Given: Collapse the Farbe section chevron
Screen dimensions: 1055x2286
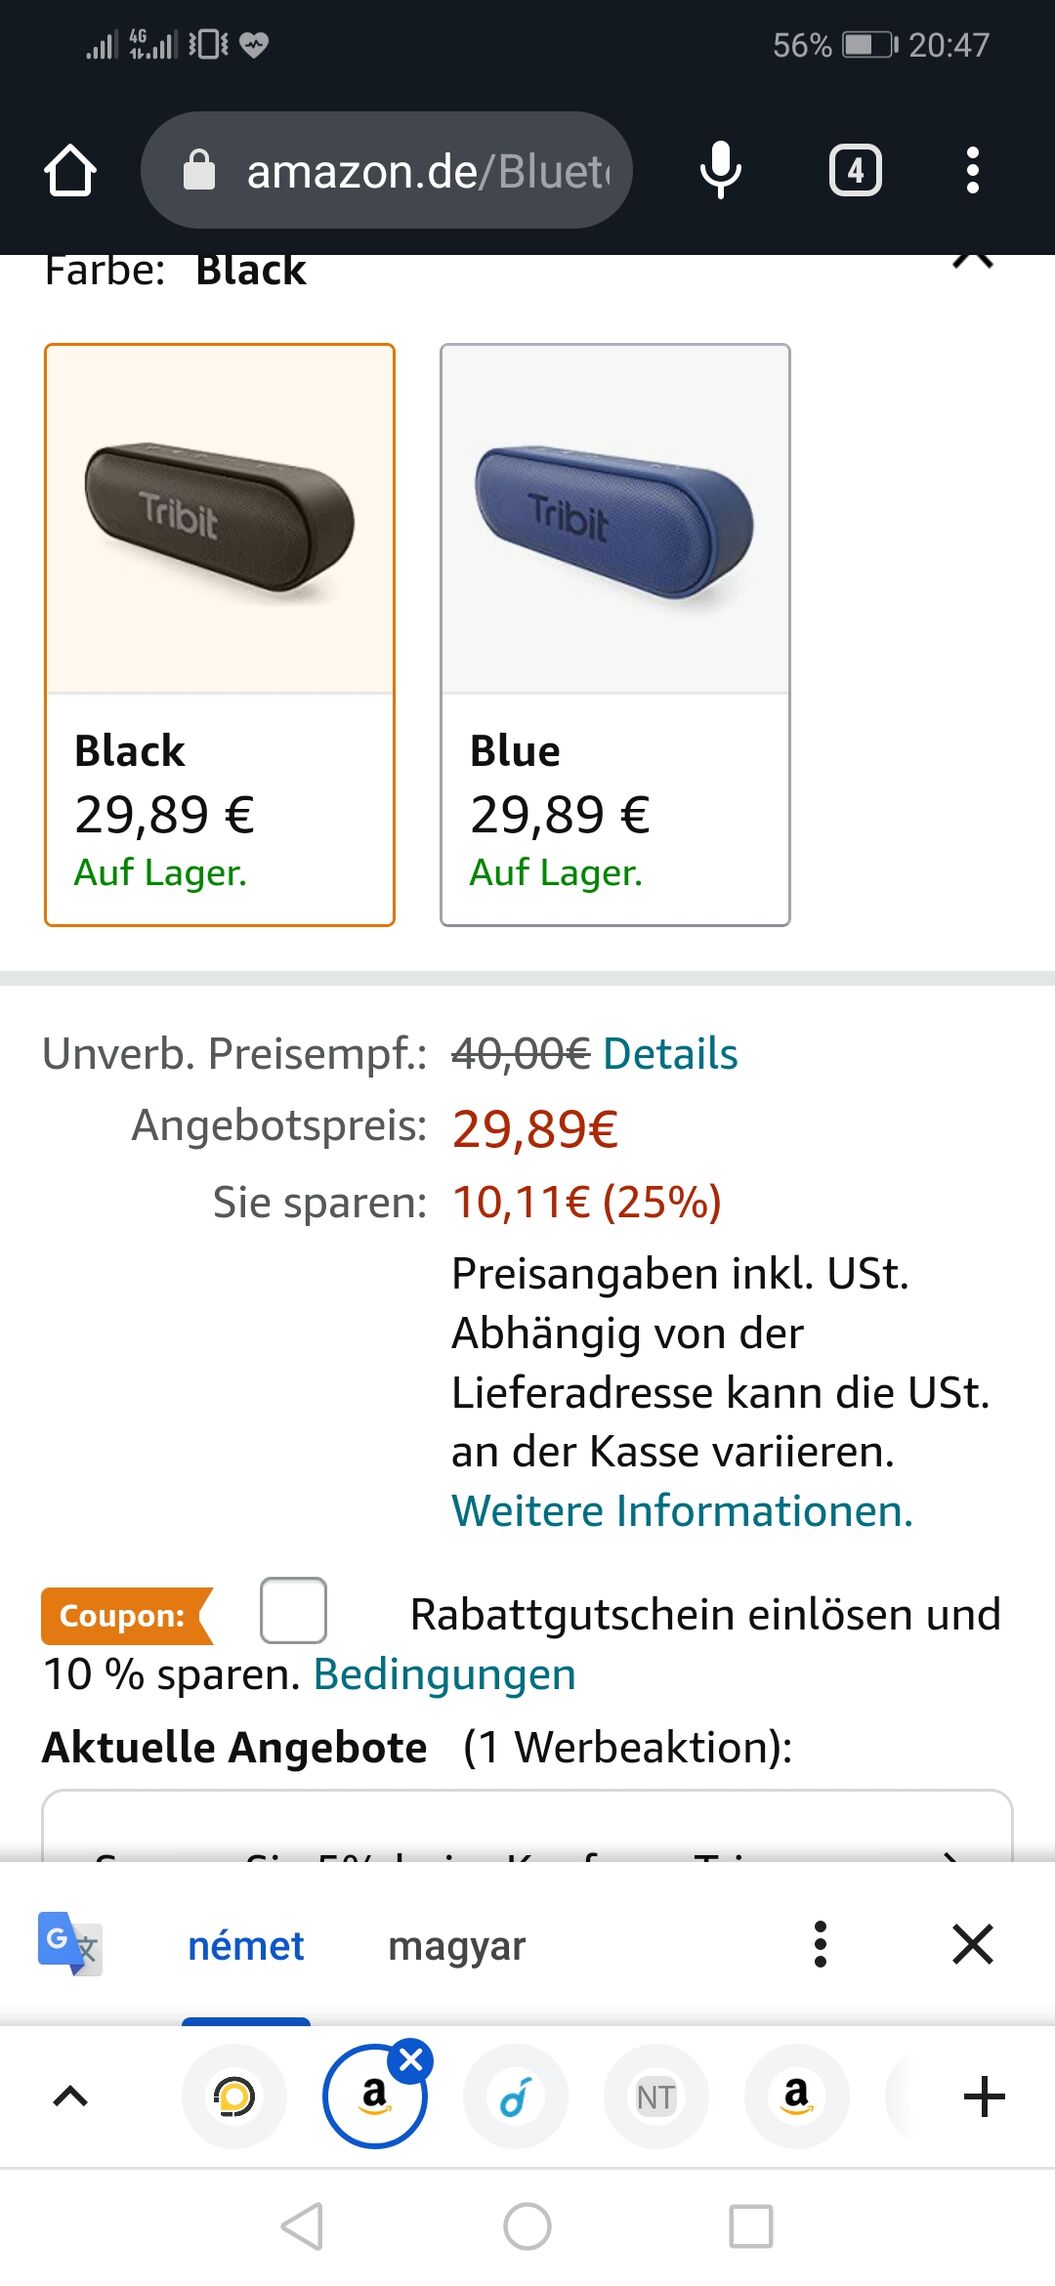Looking at the screenshot, I should [x=972, y=260].
